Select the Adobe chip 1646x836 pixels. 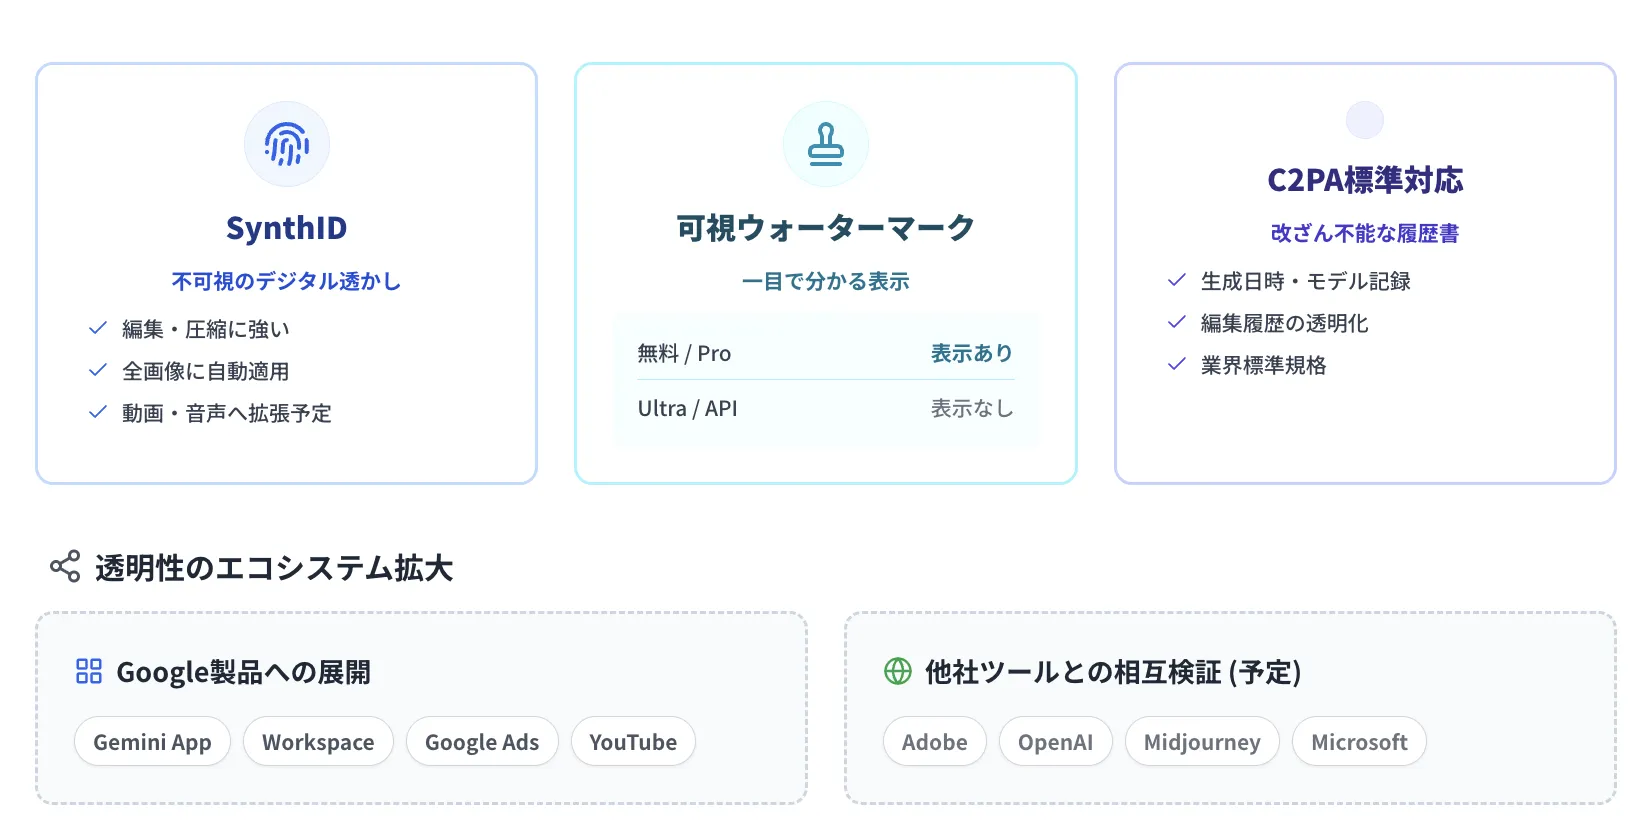coord(935,741)
